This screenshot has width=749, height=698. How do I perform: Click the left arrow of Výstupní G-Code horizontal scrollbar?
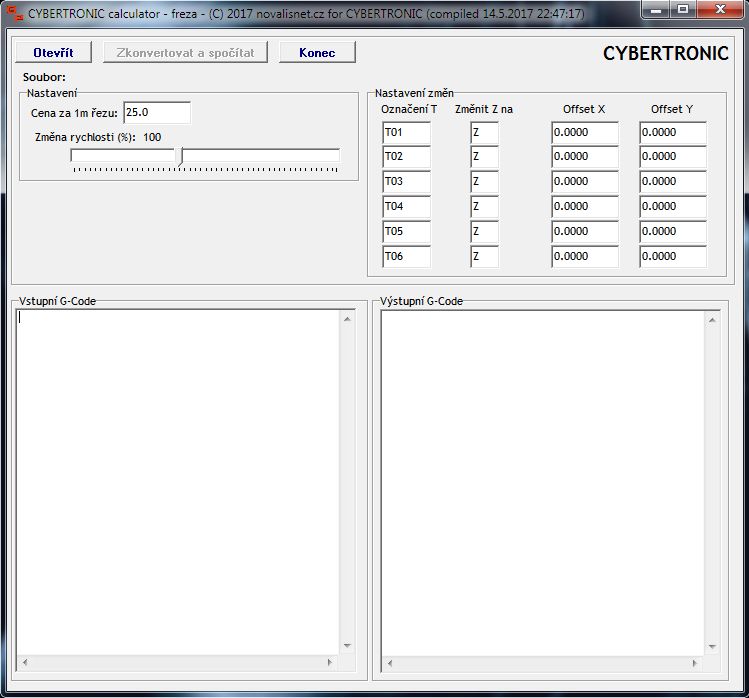[x=390, y=663]
